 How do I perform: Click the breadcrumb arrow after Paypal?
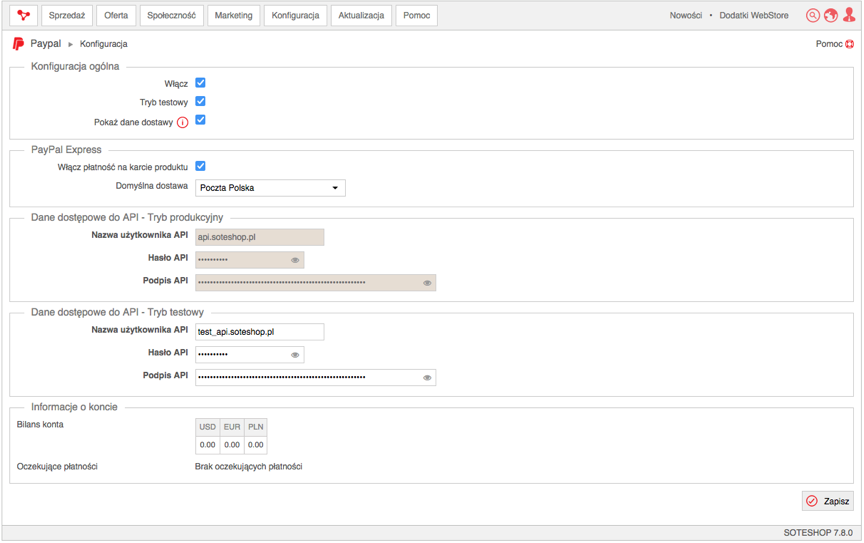[x=71, y=44]
